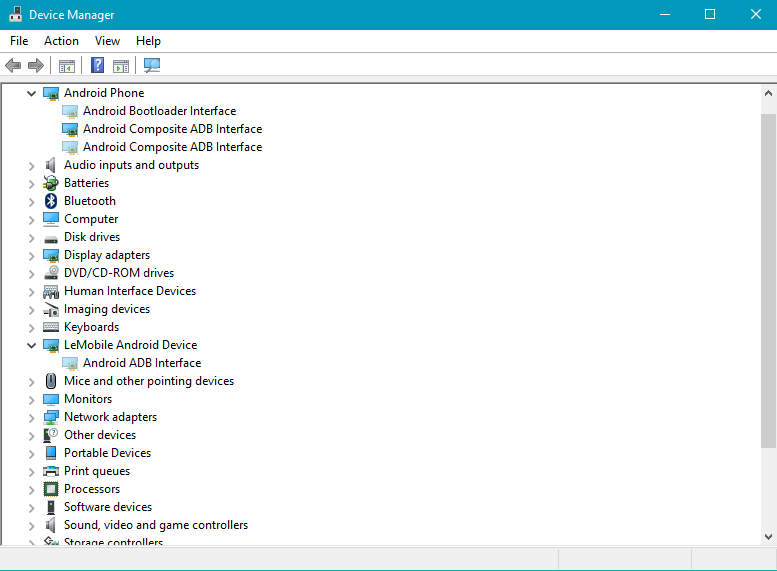Screen dimensions: 777x571
Task: Click Show/Hide Action Pane toolbar icon
Action: tap(121, 66)
